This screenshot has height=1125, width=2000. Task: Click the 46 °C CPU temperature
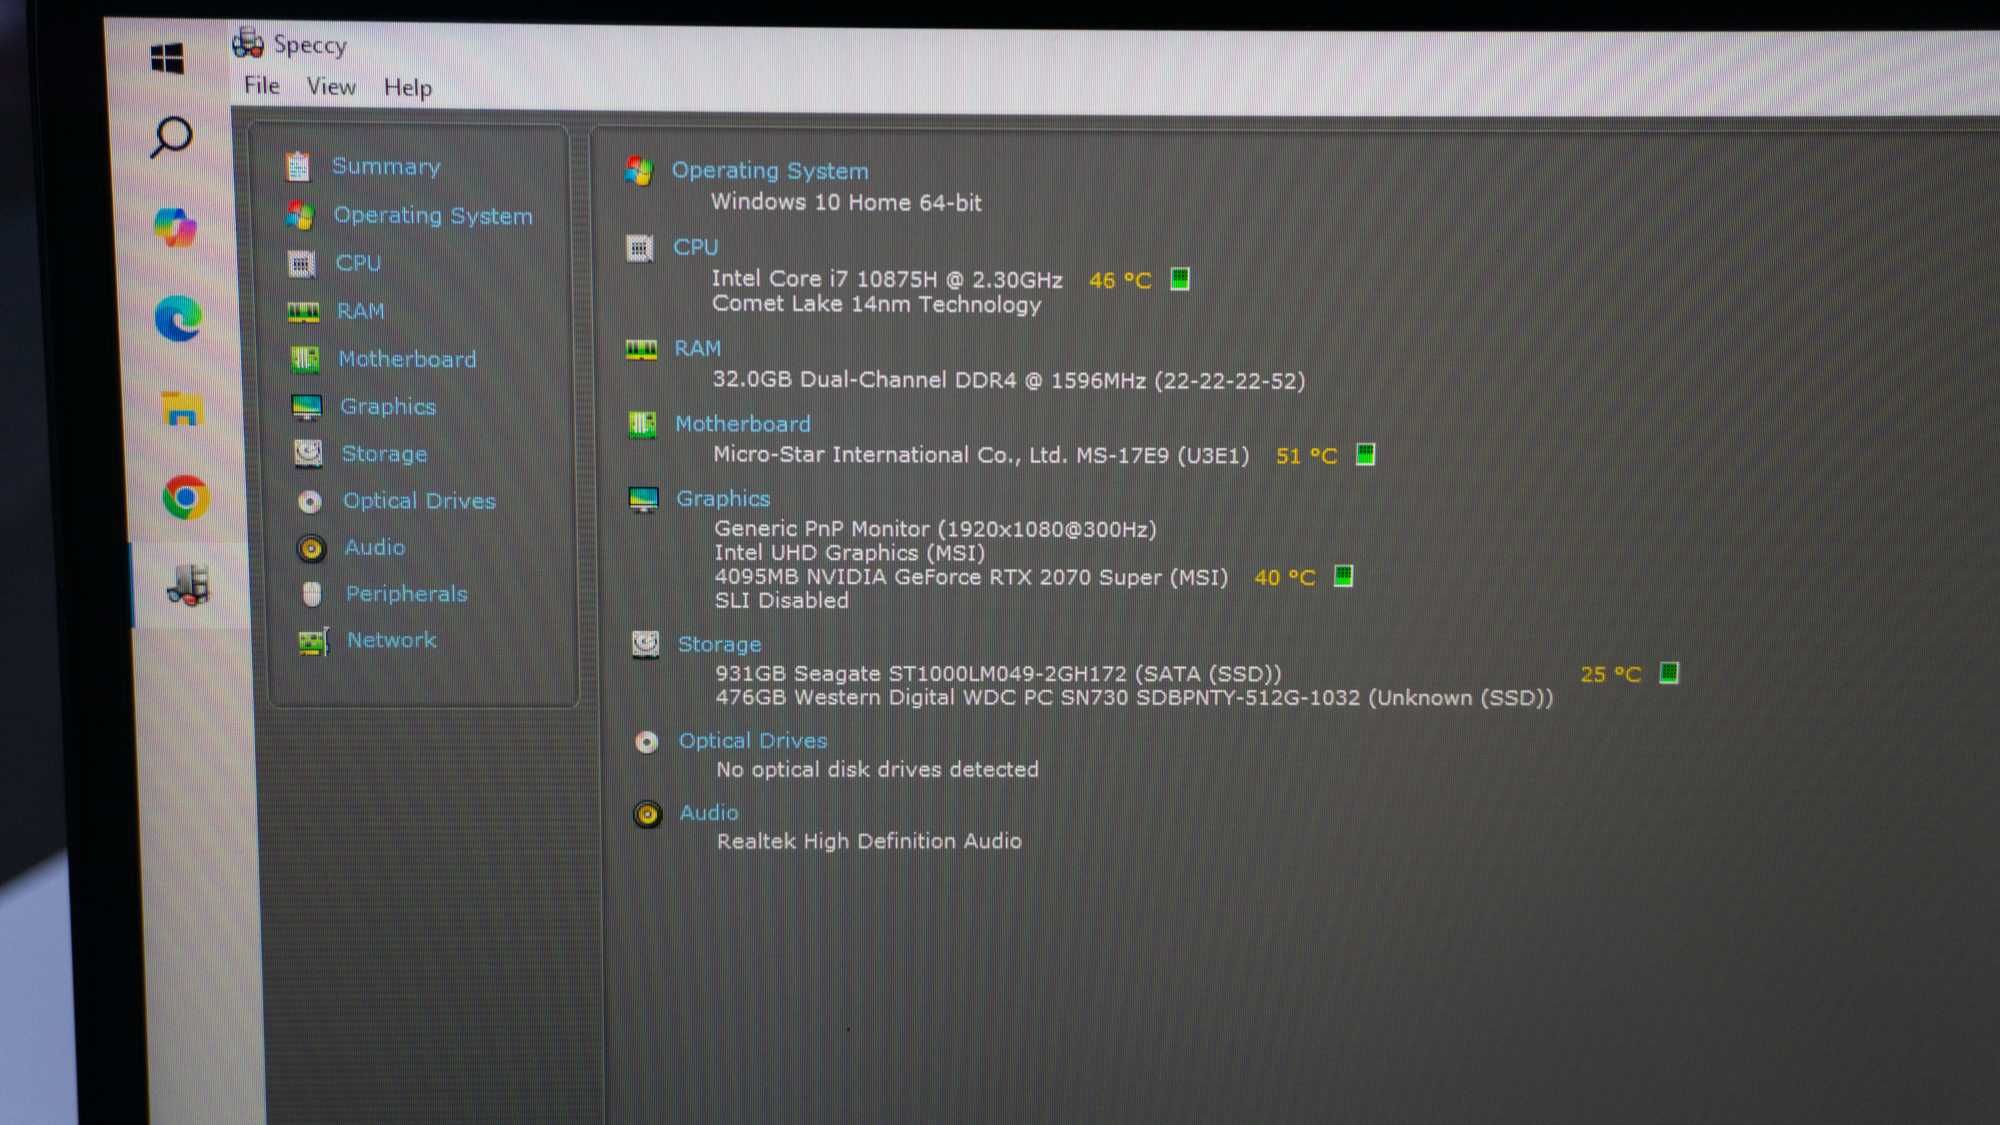[x=1120, y=281]
